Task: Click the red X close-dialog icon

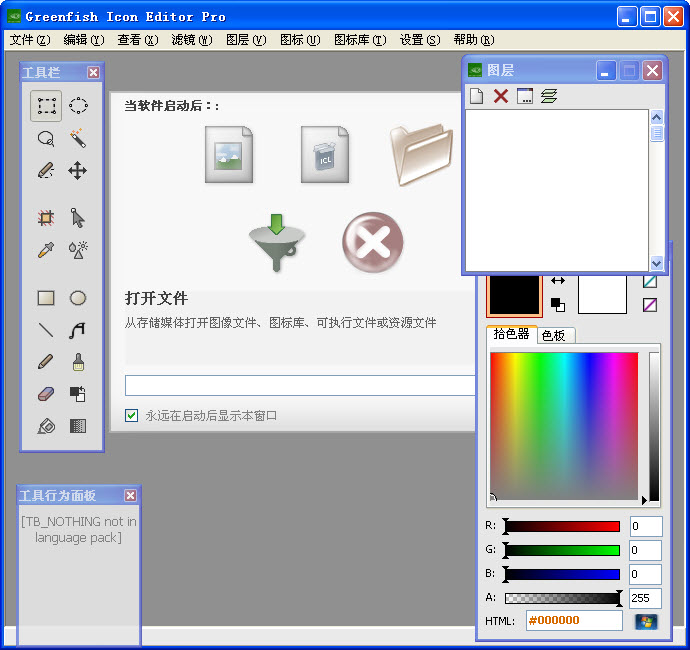Action: (373, 242)
